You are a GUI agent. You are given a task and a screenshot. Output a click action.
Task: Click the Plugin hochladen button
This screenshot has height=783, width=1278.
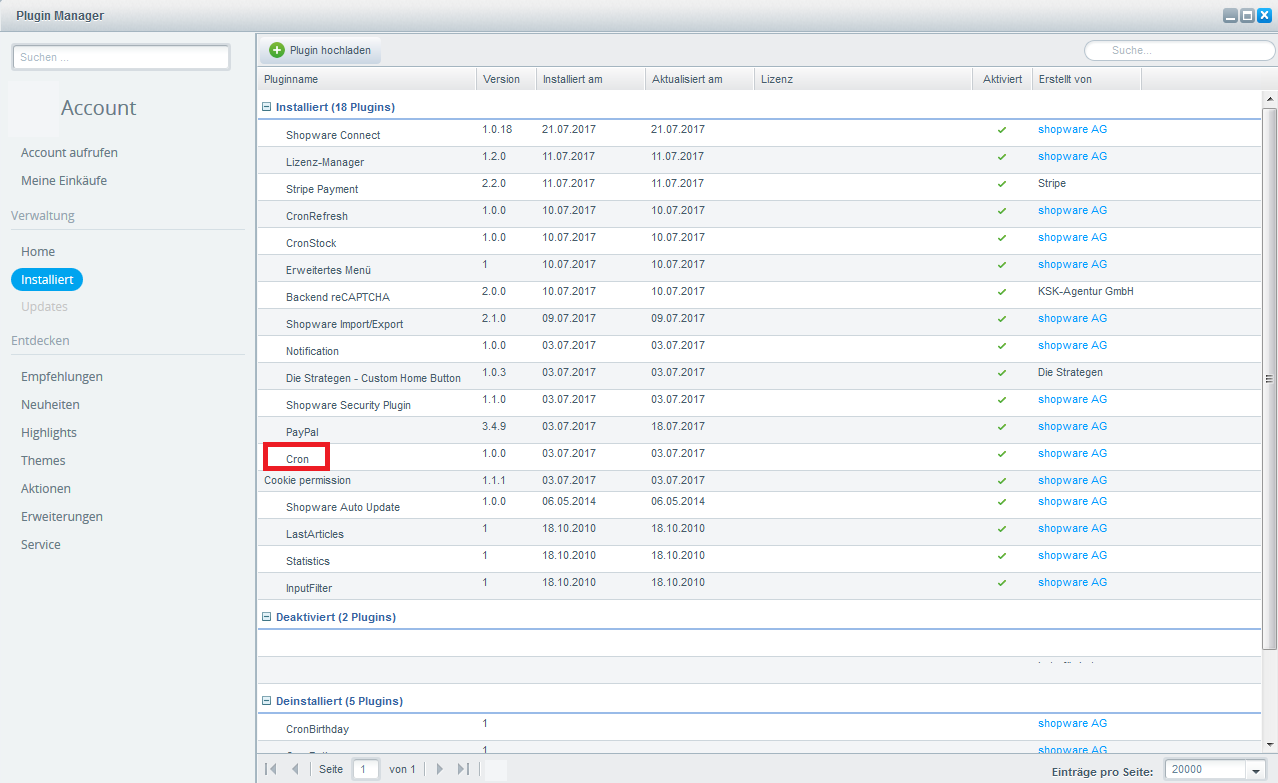(321, 50)
